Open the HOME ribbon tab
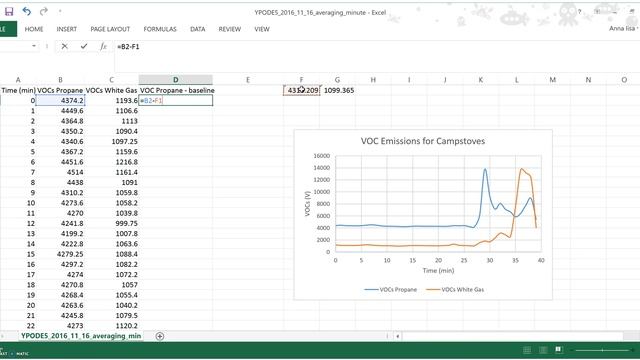The height and width of the screenshot is (360, 640). coord(34,29)
